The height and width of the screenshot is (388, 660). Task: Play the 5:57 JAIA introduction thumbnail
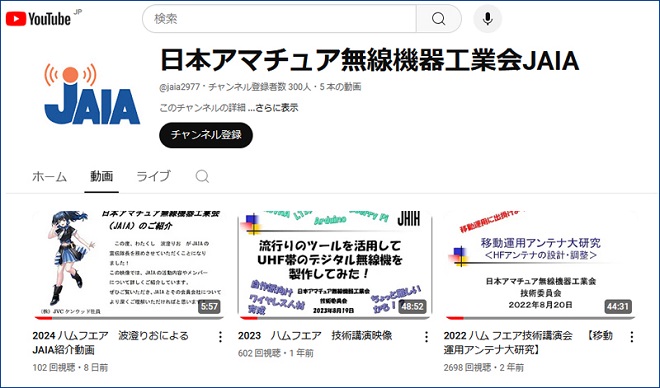tap(128, 265)
